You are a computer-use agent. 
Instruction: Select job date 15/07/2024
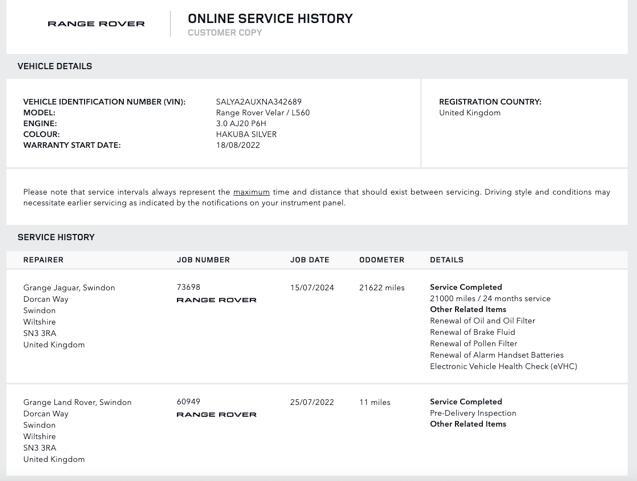312,288
